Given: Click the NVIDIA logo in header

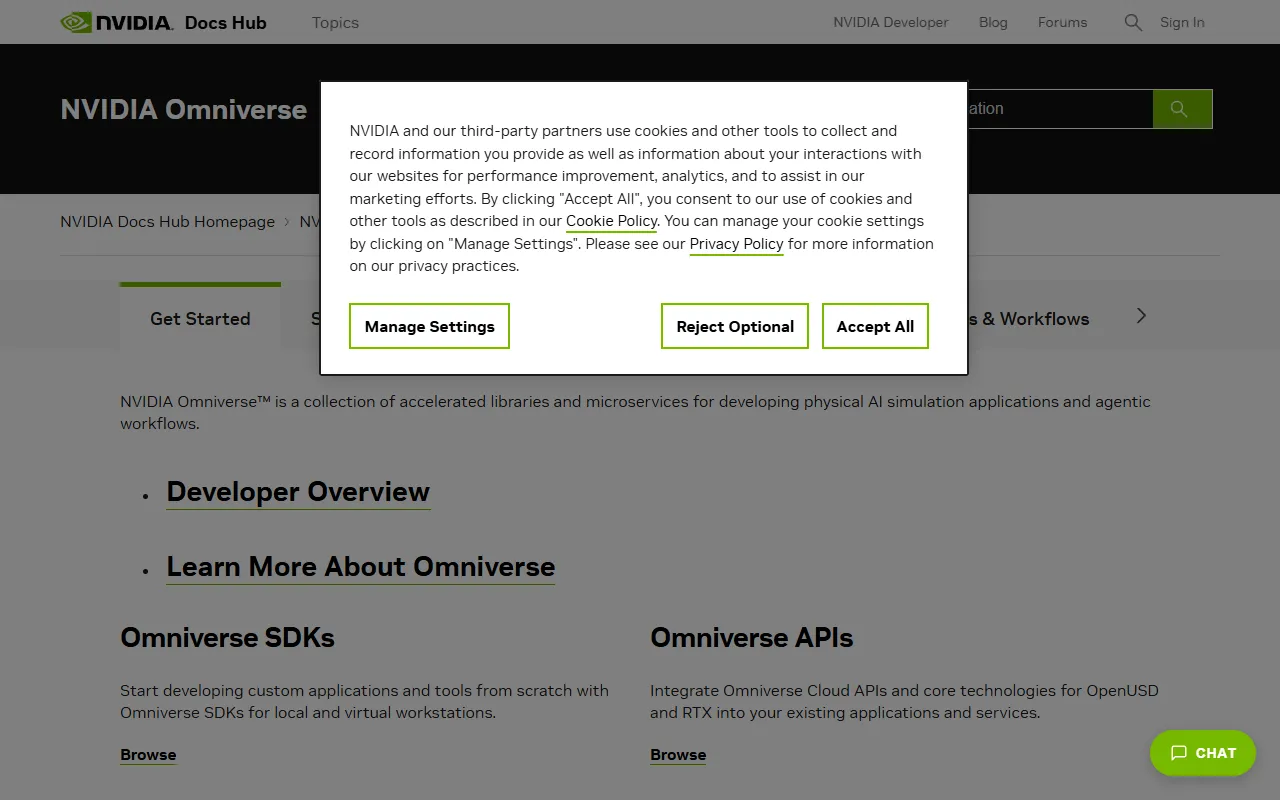Looking at the screenshot, I should tap(116, 22).
